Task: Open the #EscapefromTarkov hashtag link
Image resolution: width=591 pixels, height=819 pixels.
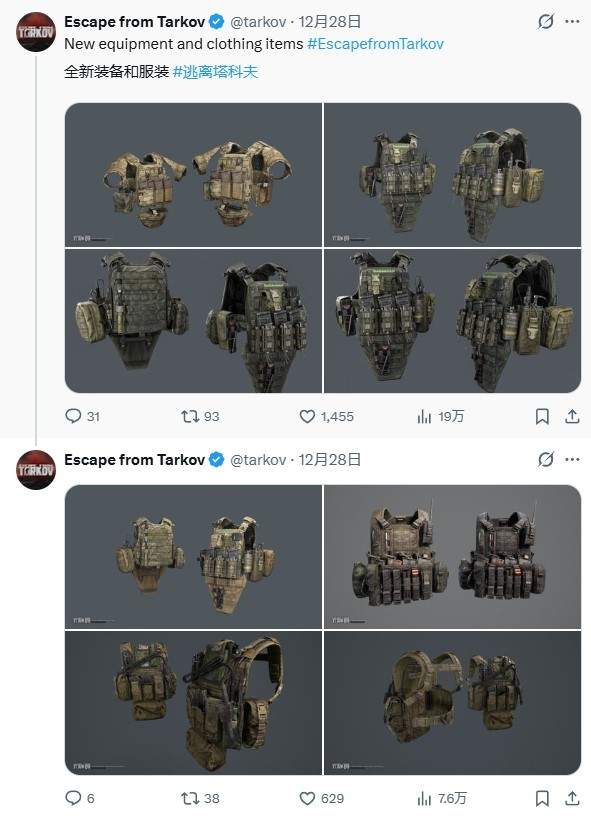Action: (375, 44)
